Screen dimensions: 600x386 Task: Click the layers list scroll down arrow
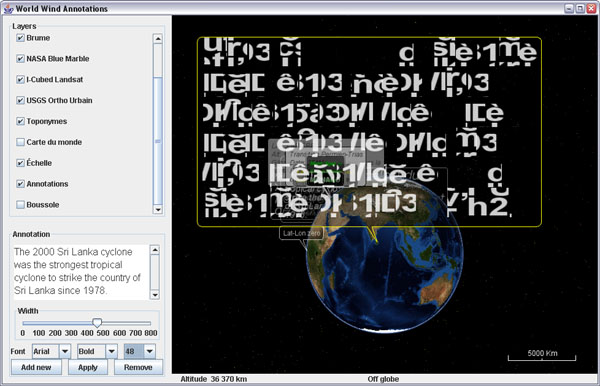[158, 210]
